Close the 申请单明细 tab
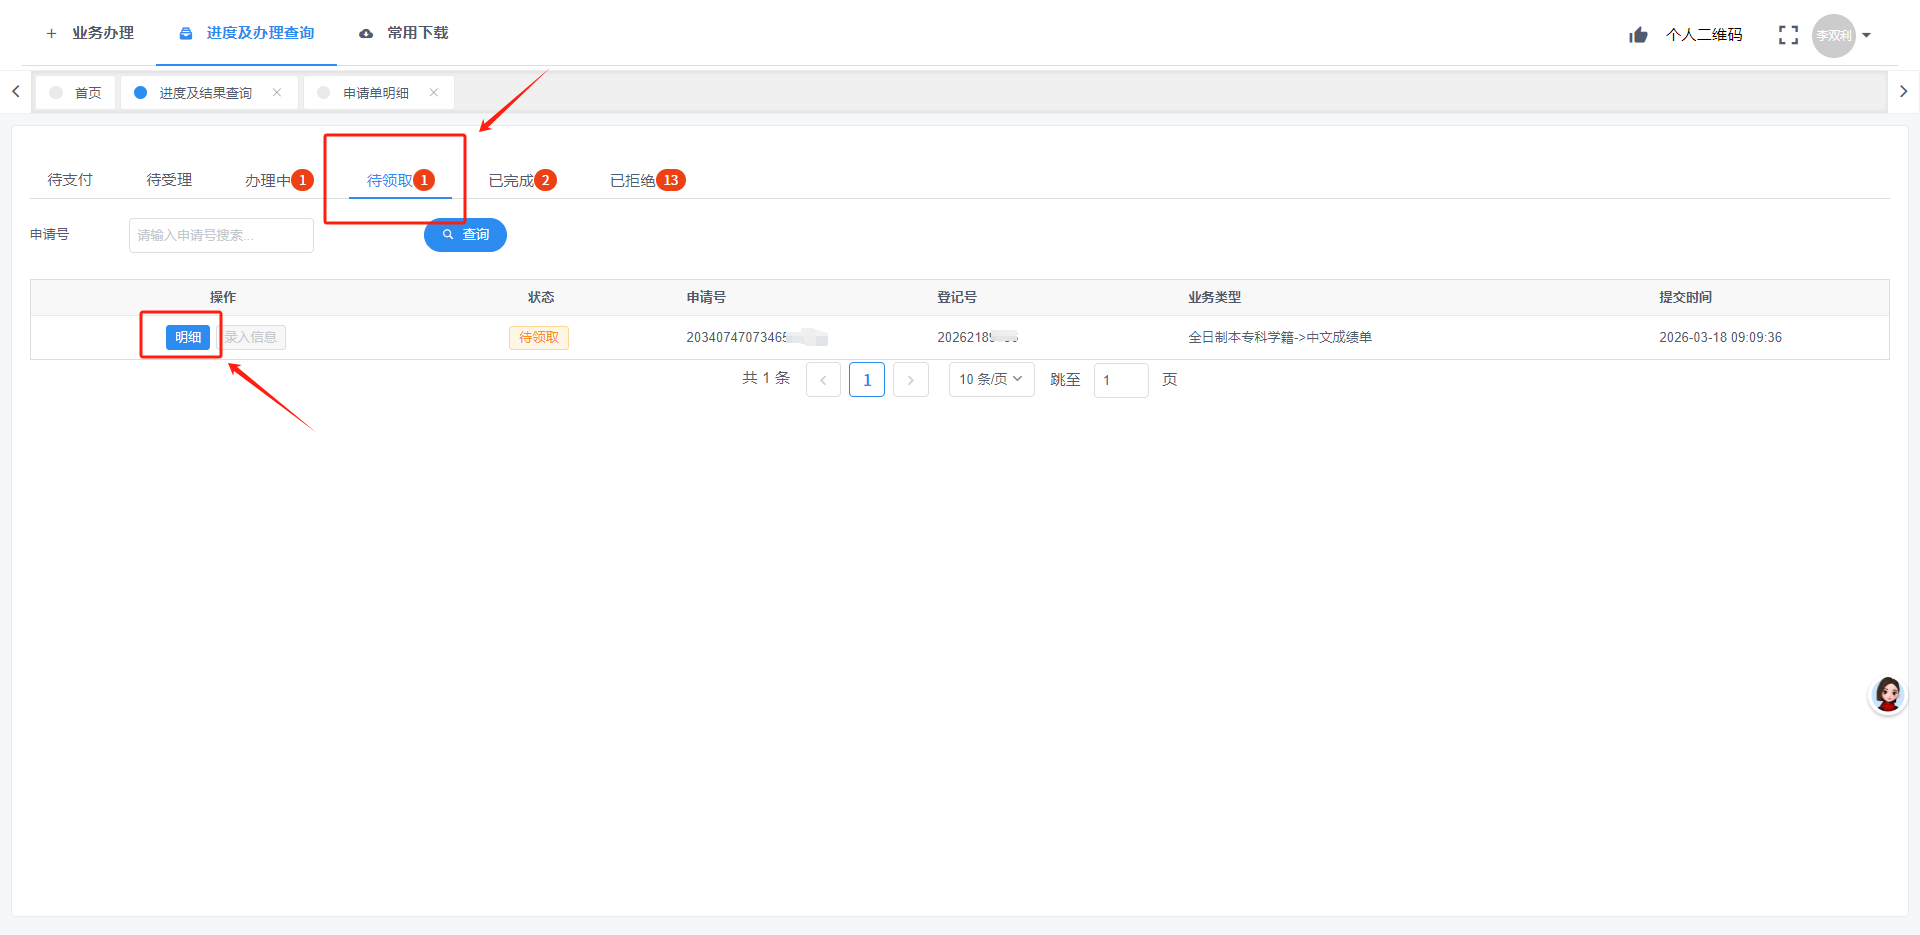Viewport: 1920px width, 935px height. [434, 92]
